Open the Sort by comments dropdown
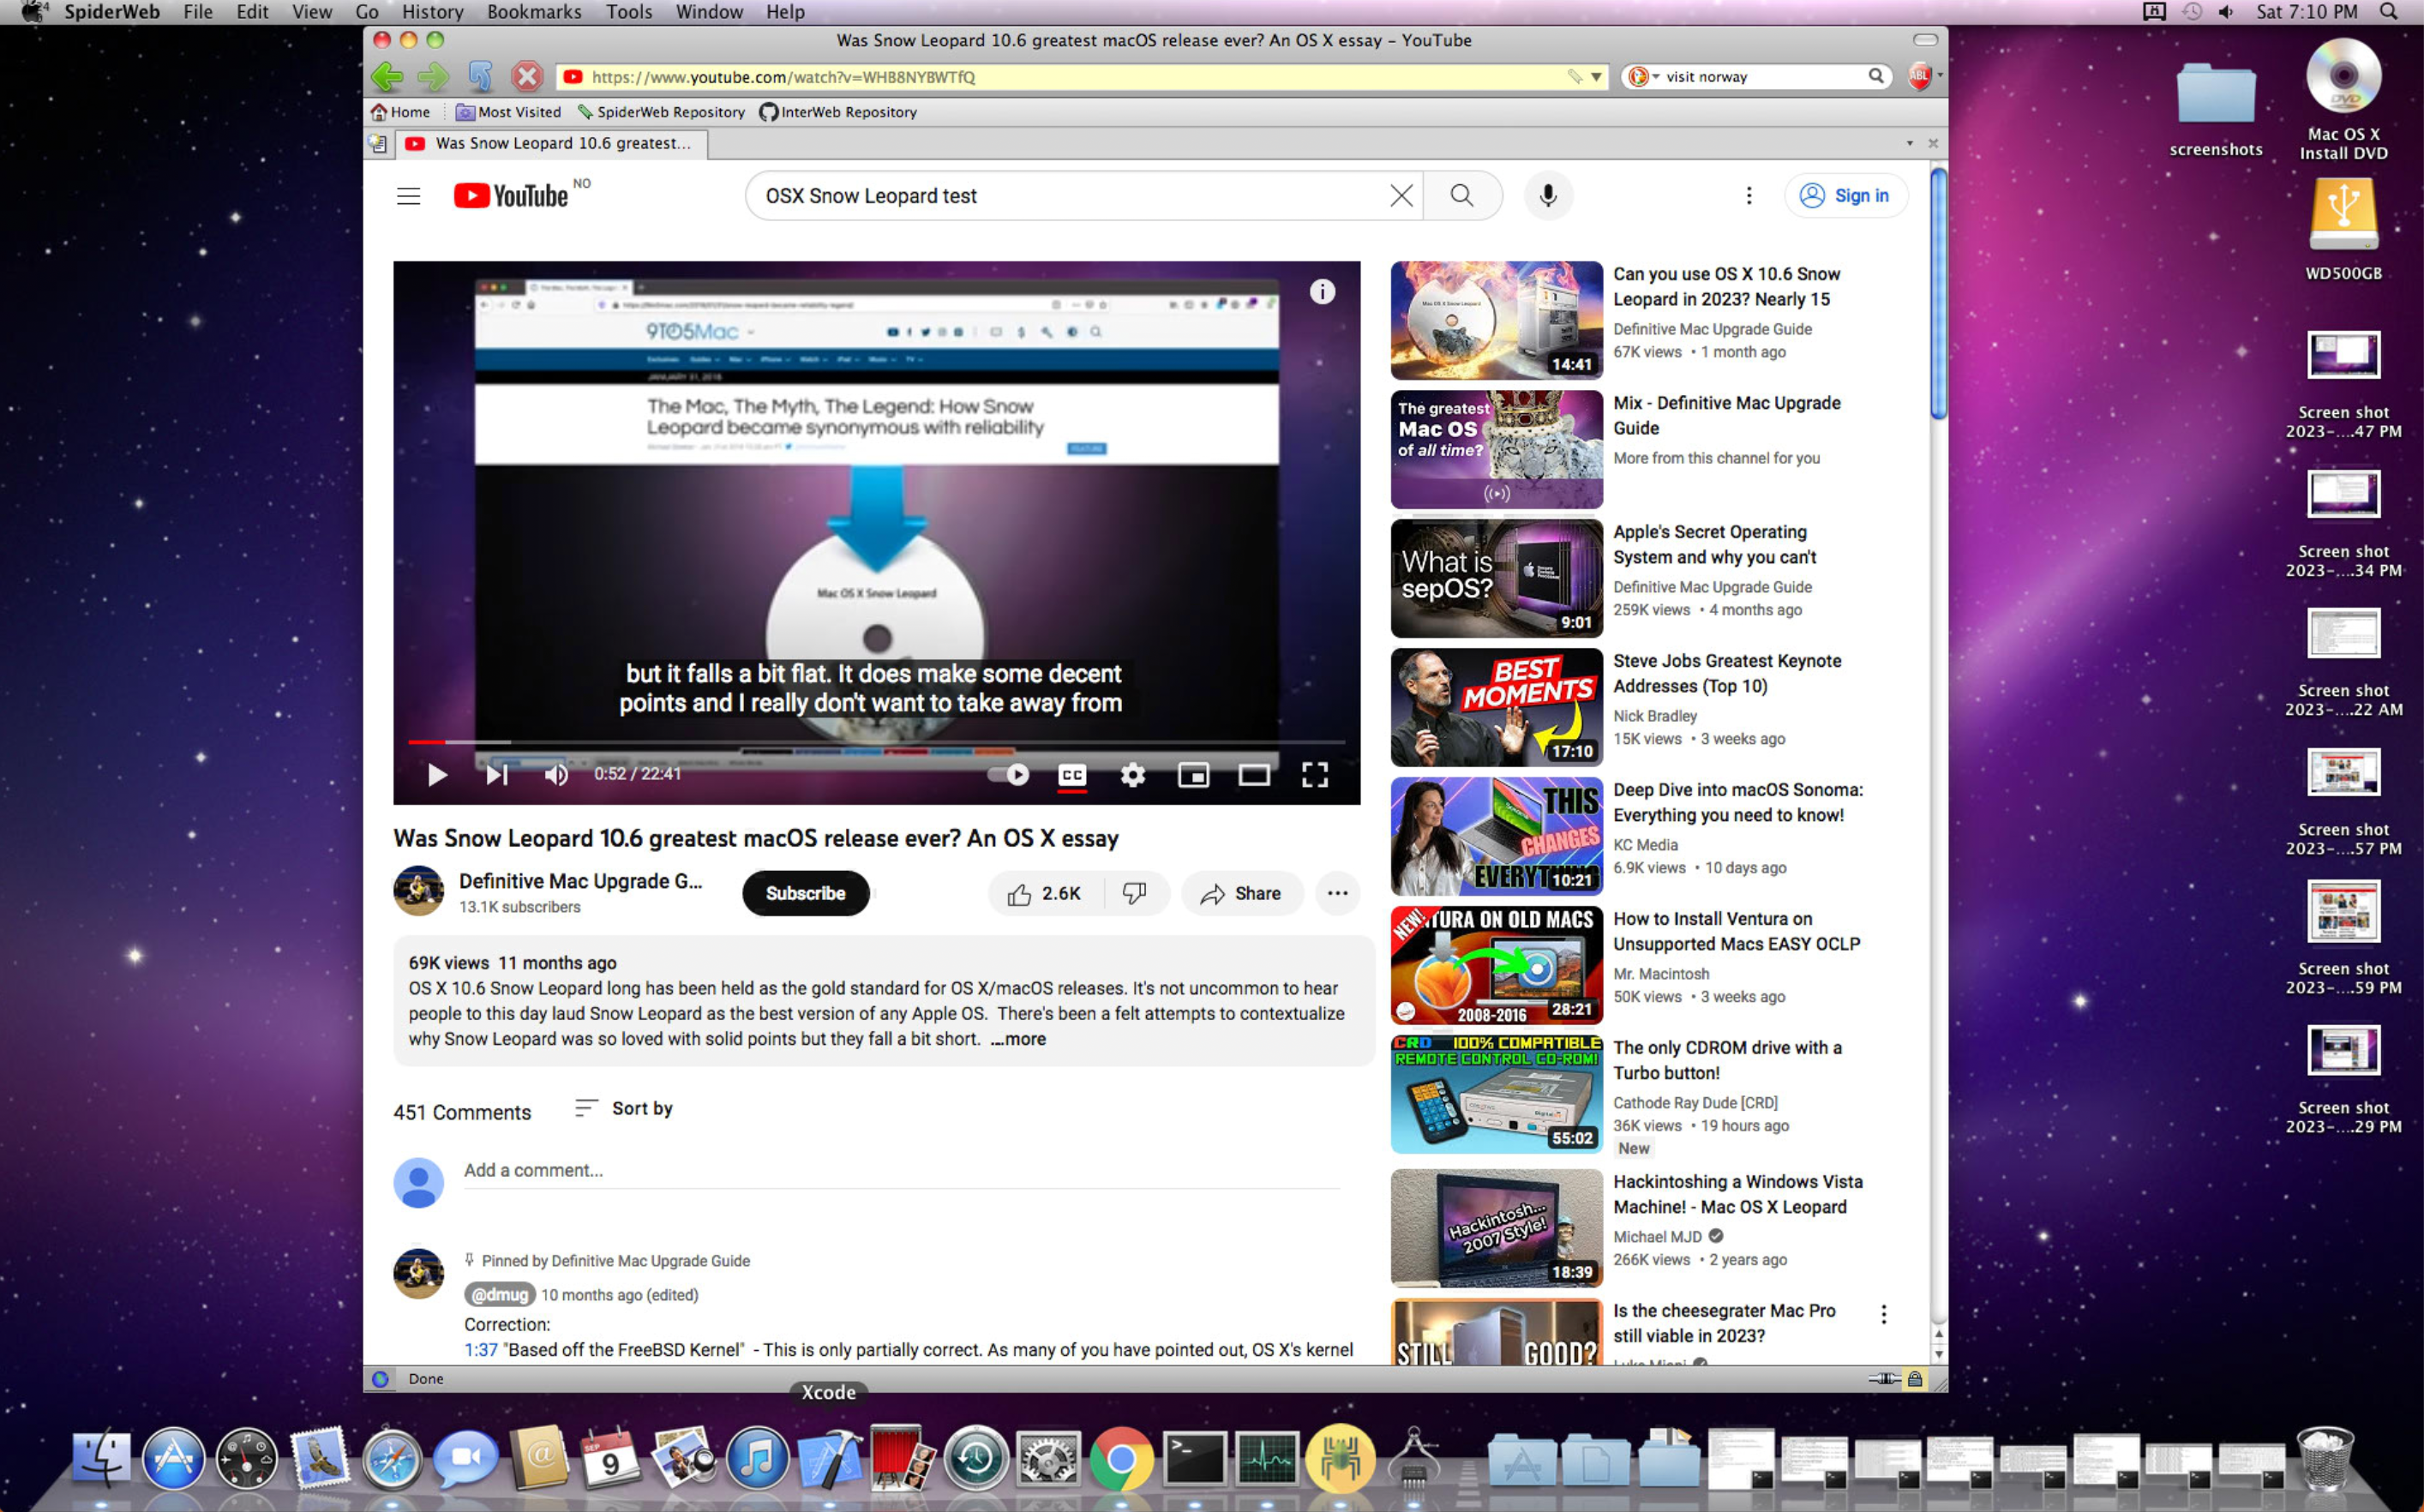Viewport: 2424px width, 1512px height. pos(623,1108)
